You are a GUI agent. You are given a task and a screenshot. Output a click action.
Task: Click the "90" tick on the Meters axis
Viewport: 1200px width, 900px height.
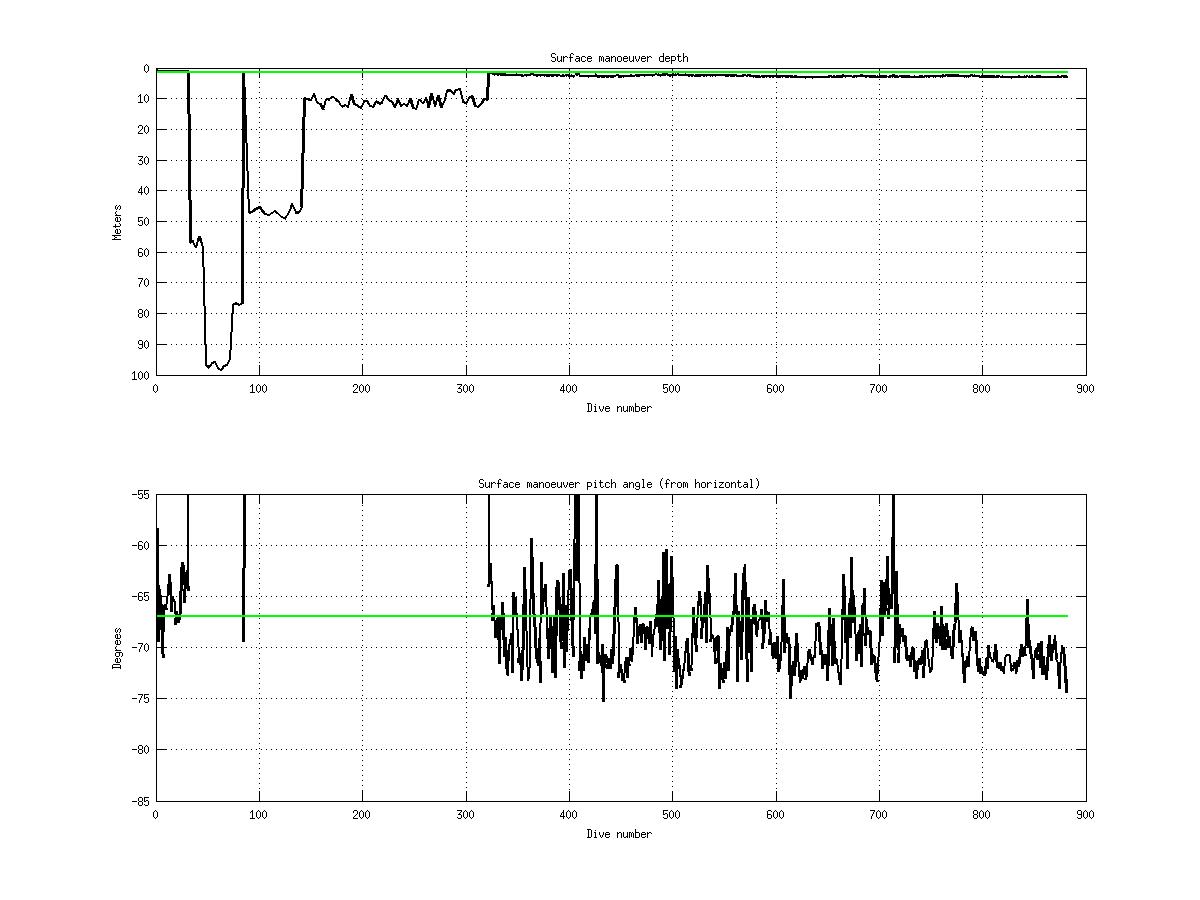click(144, 344)
